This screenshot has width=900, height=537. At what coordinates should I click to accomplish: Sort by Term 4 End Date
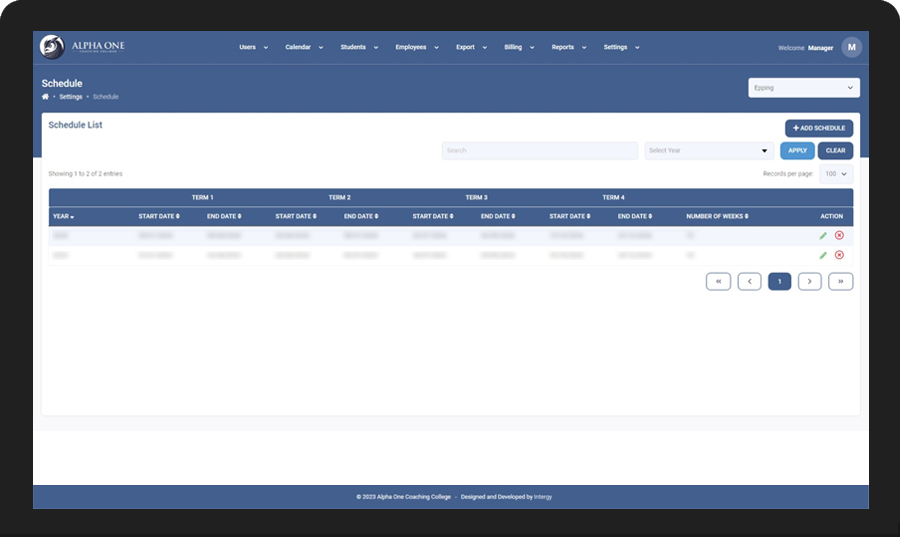pyautogui.click(x=635, y=216)
